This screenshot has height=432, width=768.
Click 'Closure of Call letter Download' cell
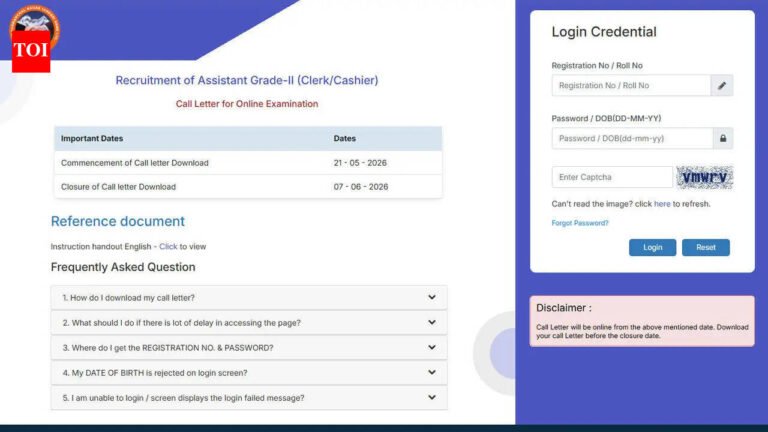(x=118, y=187)
